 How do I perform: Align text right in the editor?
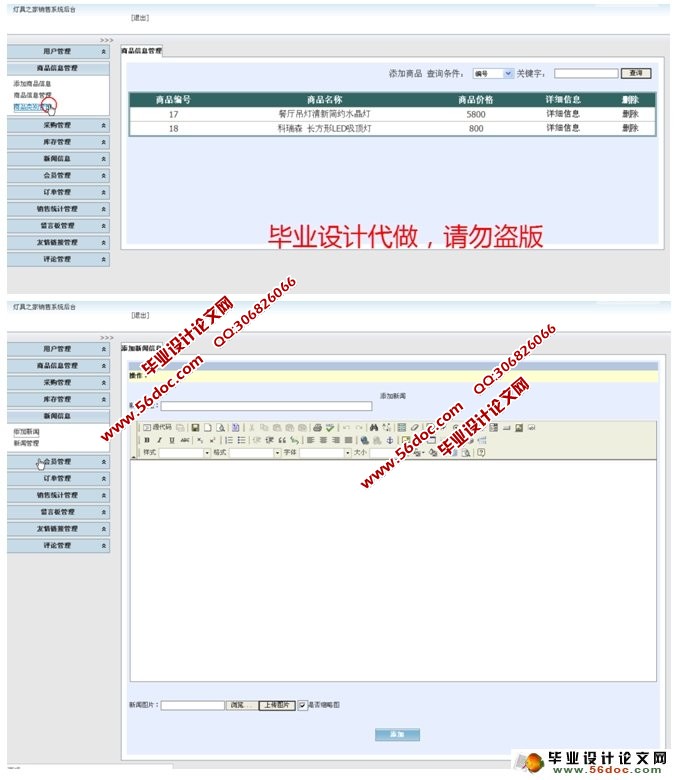[336, 440]
